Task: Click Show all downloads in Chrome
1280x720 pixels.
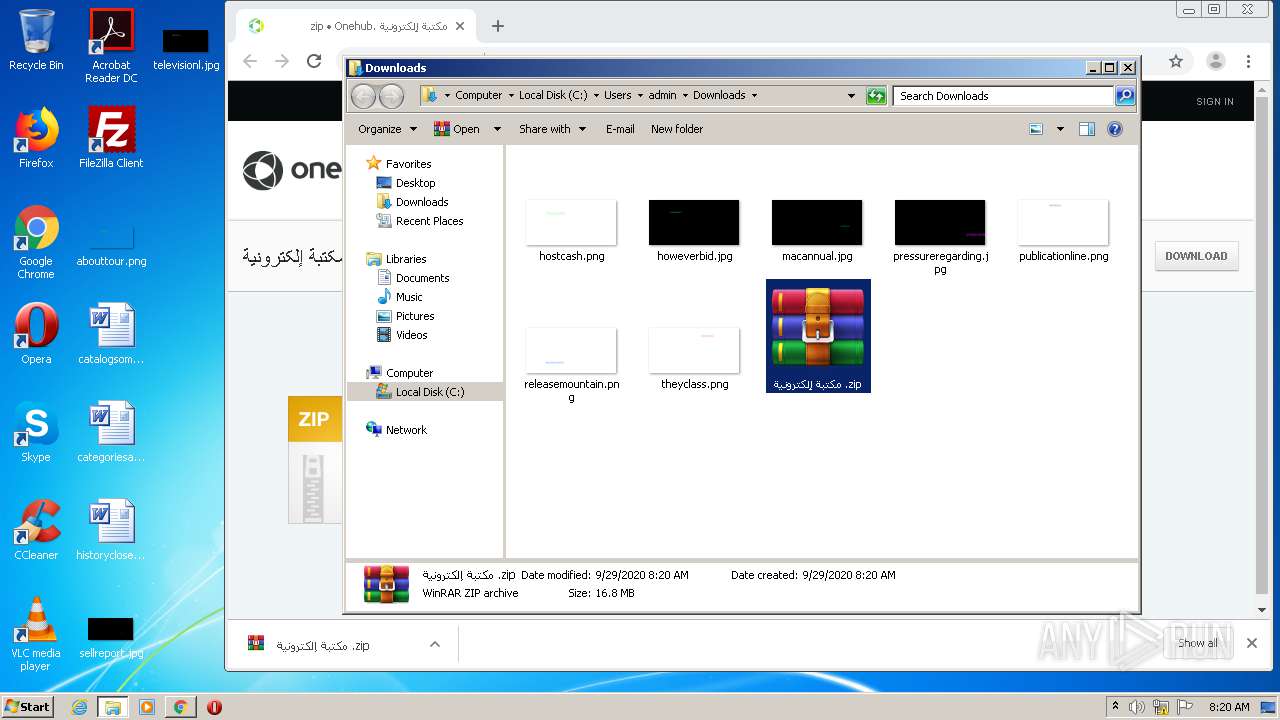Action: (x=1198, y=643)
